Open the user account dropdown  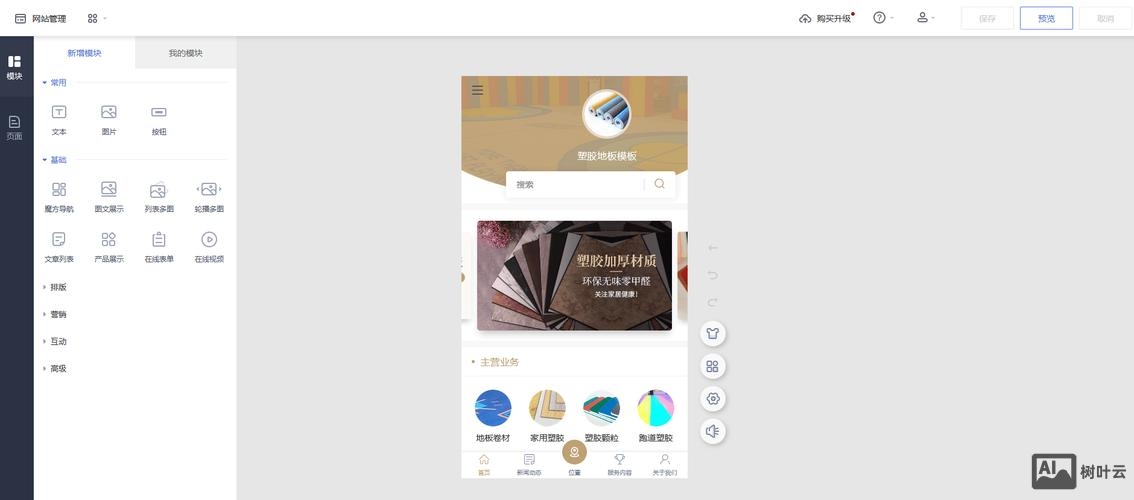click(x=926, y=17)
